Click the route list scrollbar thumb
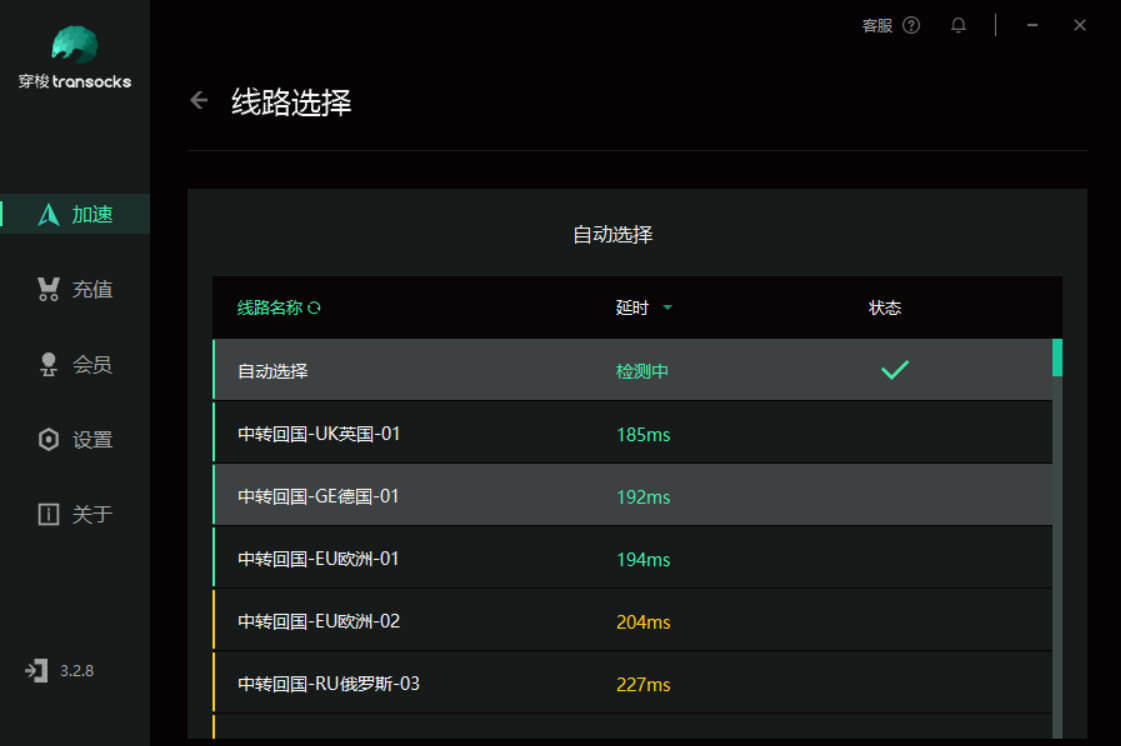 (x=1057, y=358)
